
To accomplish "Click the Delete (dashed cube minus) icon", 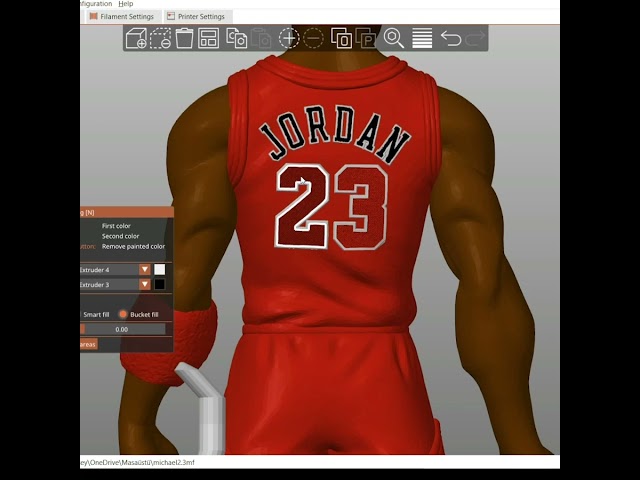I will (x=160, y=38).
